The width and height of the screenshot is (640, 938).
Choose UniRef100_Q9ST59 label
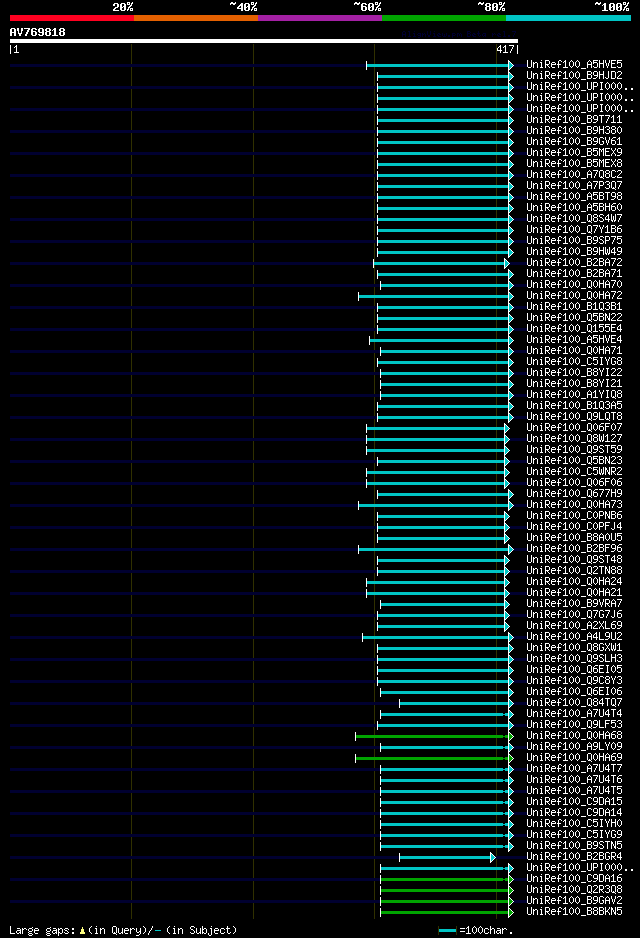pyautogui.click(x=574, y=449)
